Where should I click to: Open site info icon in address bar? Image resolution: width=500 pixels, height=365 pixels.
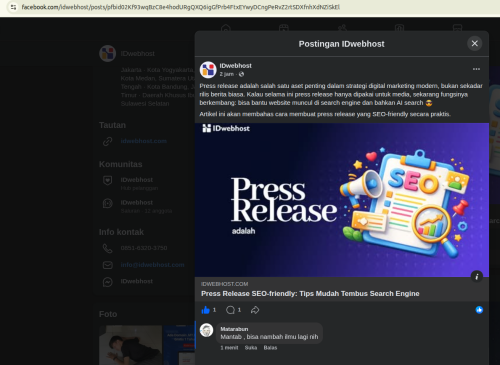pos(13,7)
